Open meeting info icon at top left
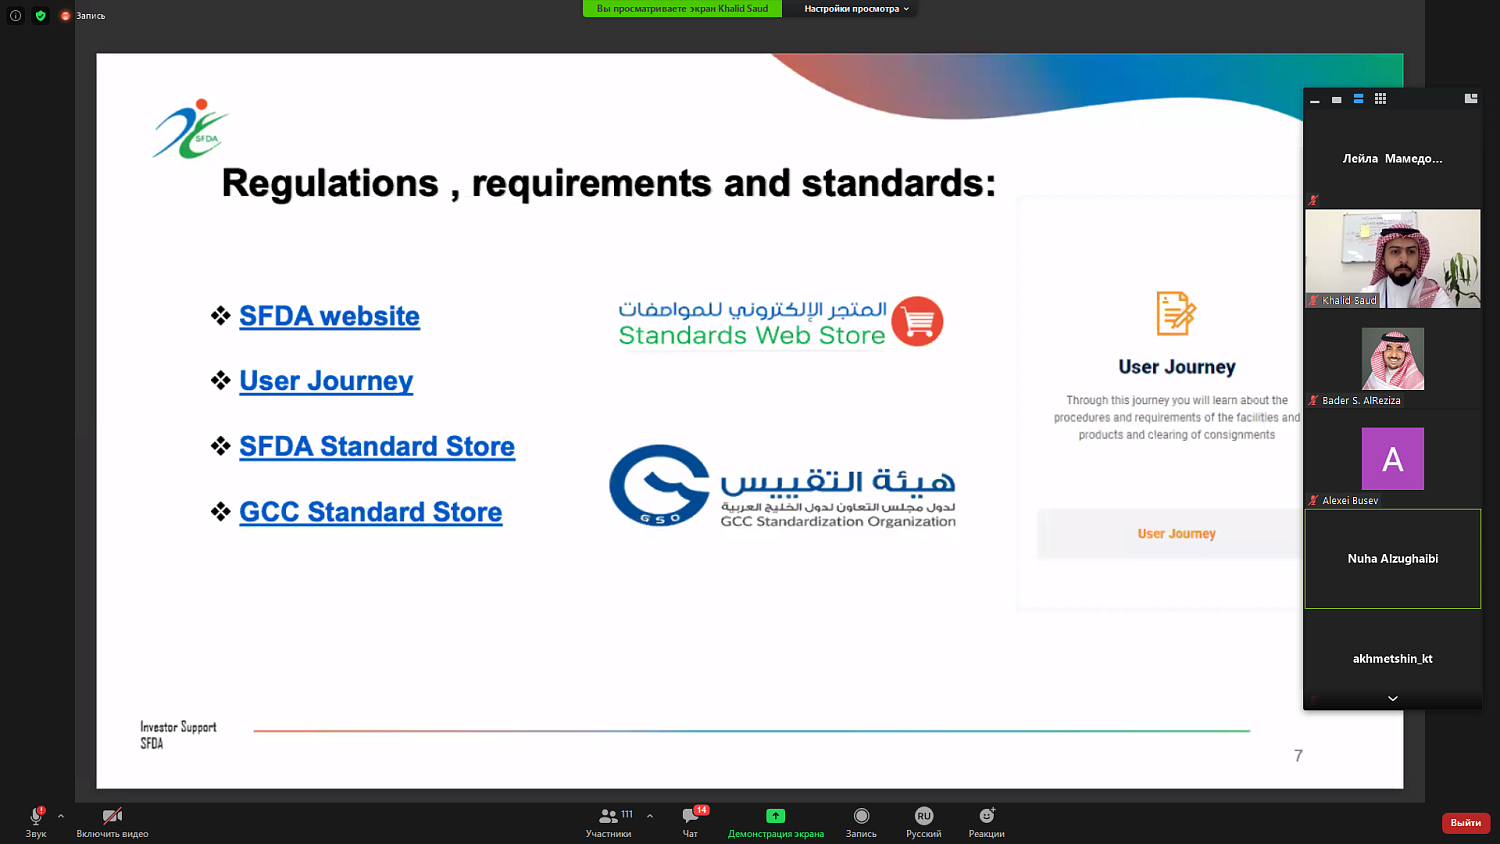This screenshot has width=1500, height=844. [15, 15]
